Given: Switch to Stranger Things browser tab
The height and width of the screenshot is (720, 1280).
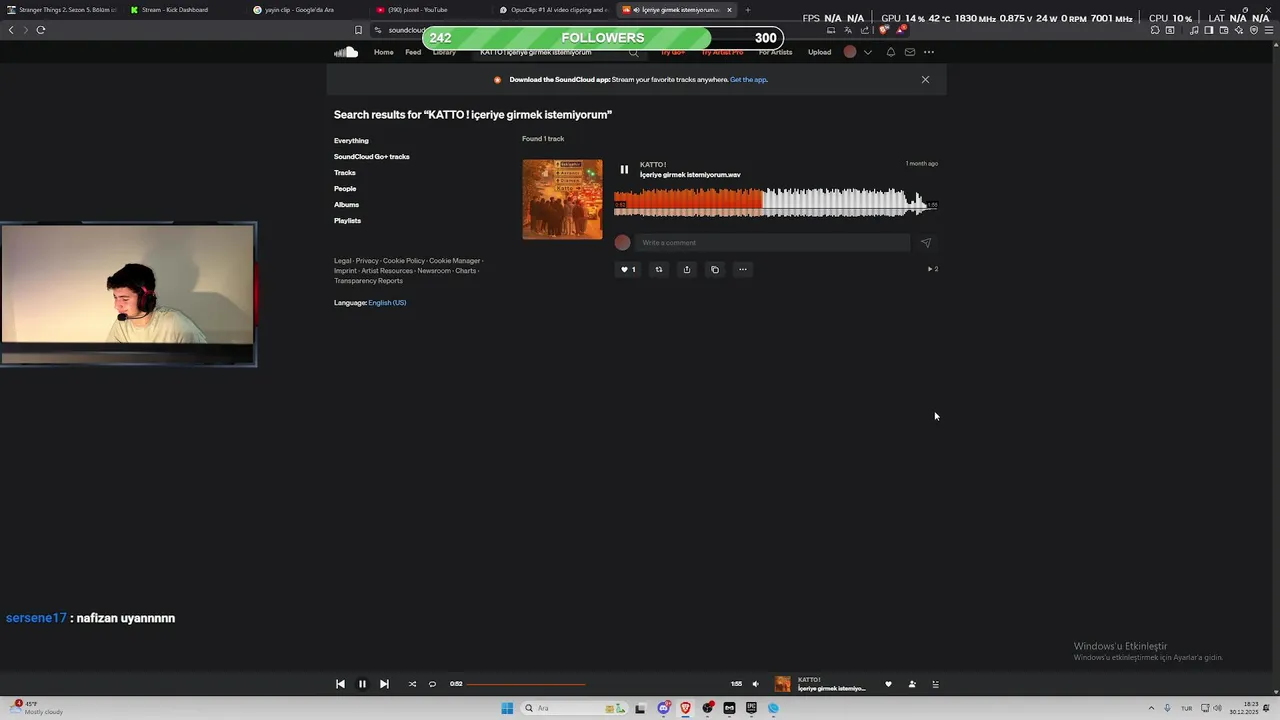Looking at the screenshot, I should coord(60,10).
